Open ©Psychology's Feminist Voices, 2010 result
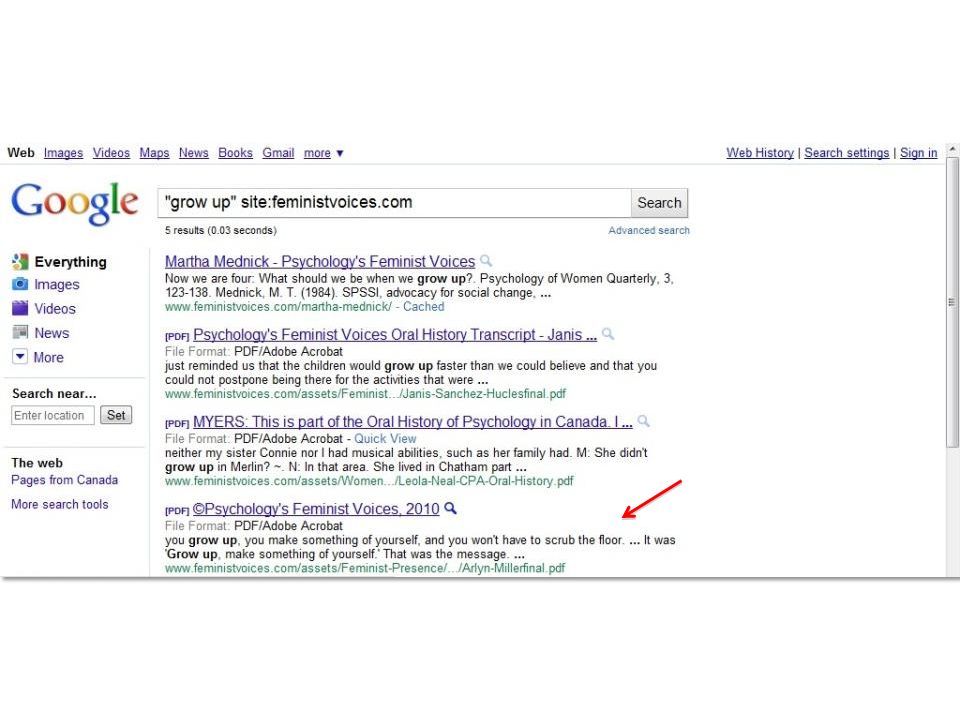Screen dimensions: 960x720 (x=316, y=509)
